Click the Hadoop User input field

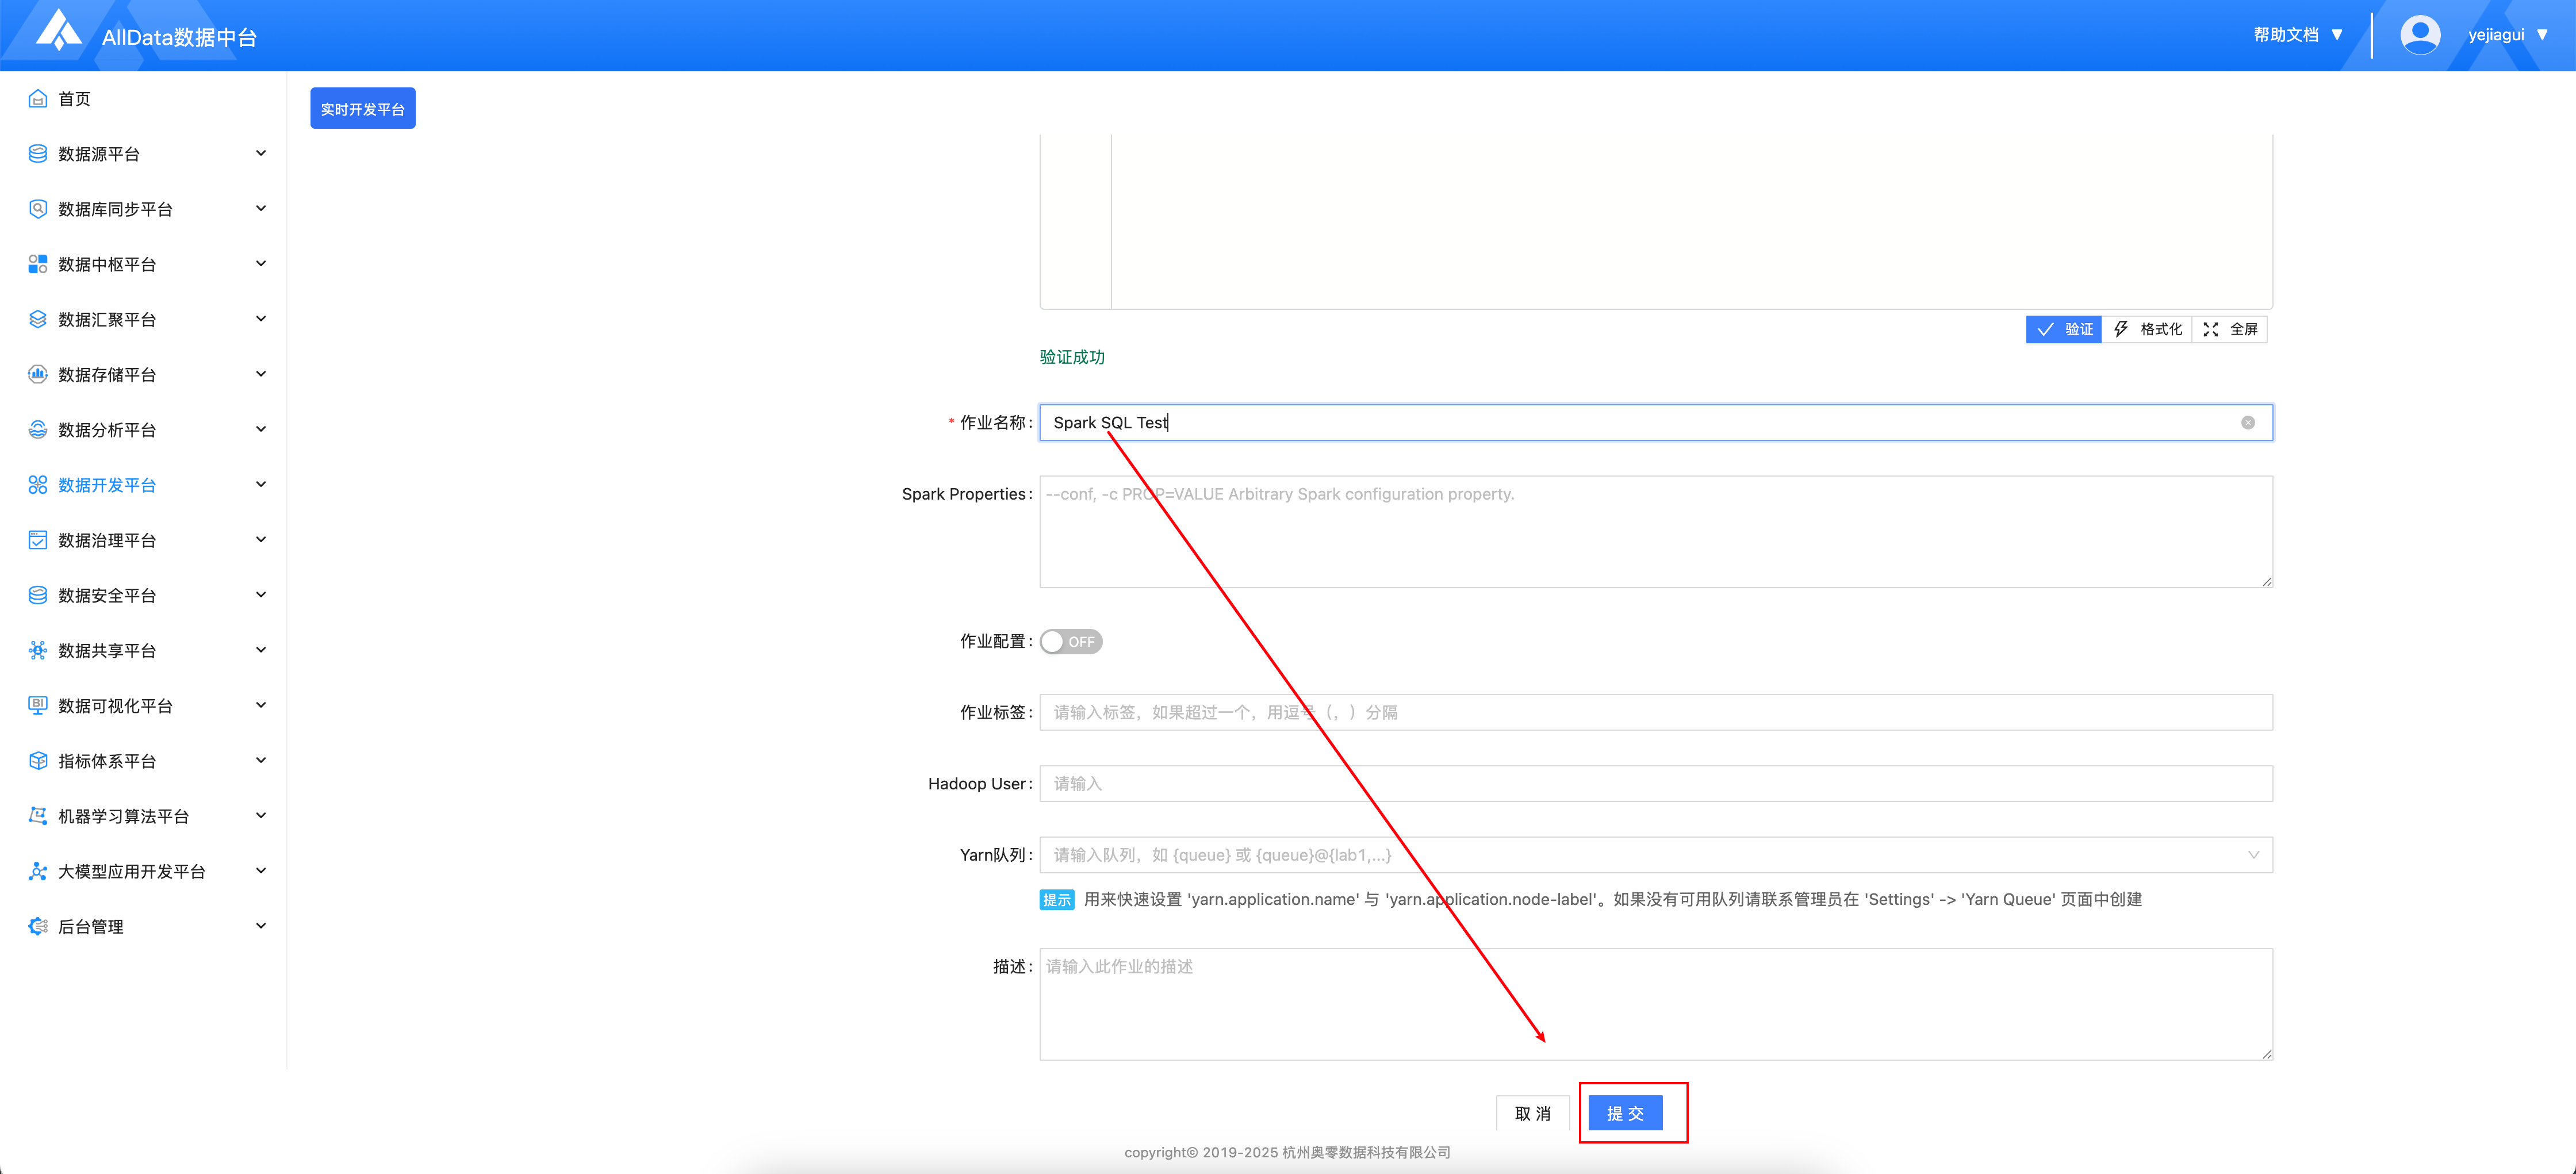click(1655, 784)
